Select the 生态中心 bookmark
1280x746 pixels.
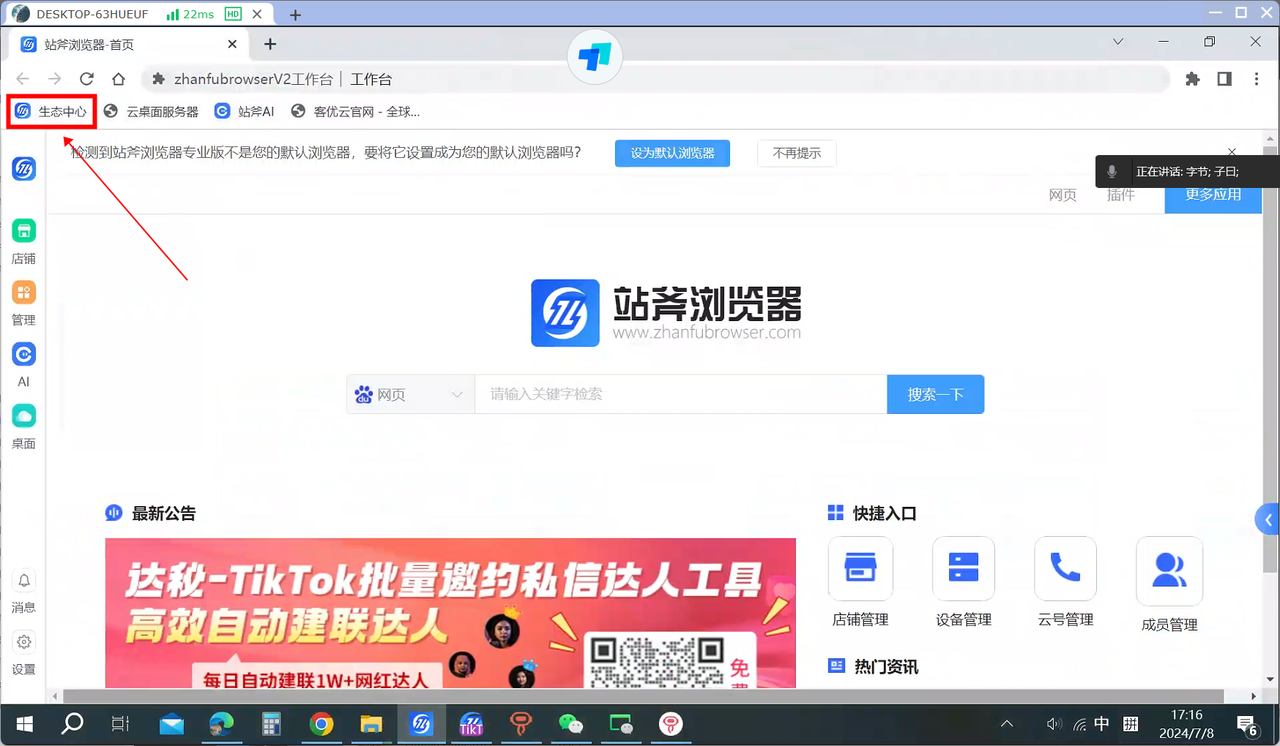point(52,112)
